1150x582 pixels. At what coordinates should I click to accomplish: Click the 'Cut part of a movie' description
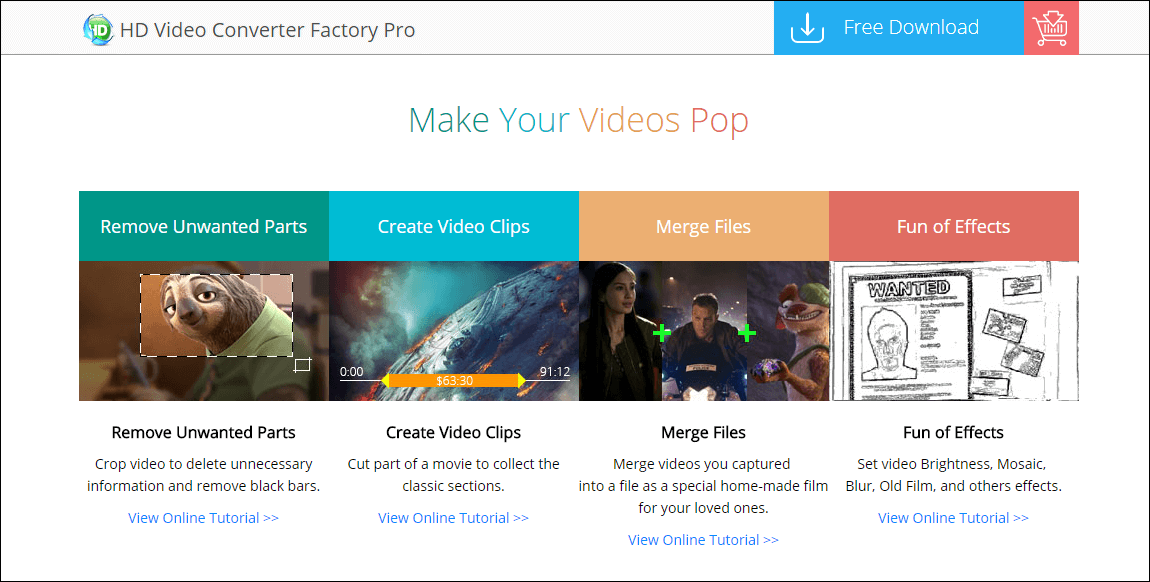[453, 475]
